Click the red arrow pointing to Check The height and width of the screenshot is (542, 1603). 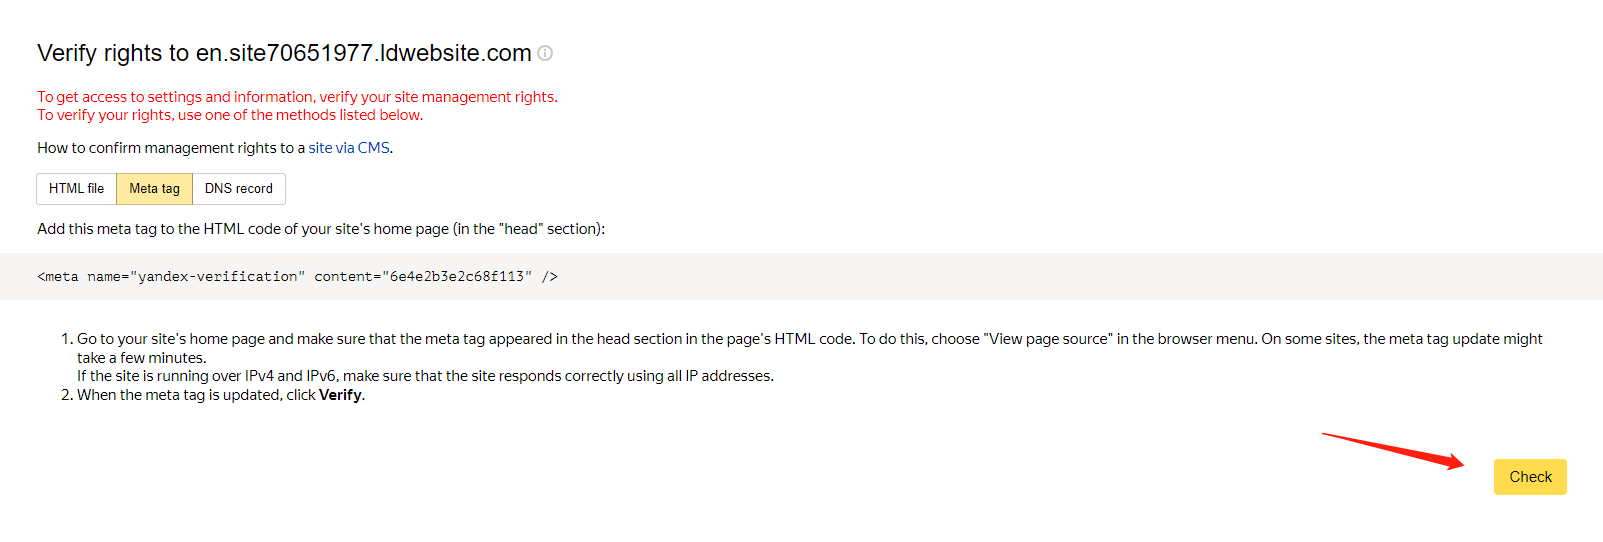point(1392,450)
